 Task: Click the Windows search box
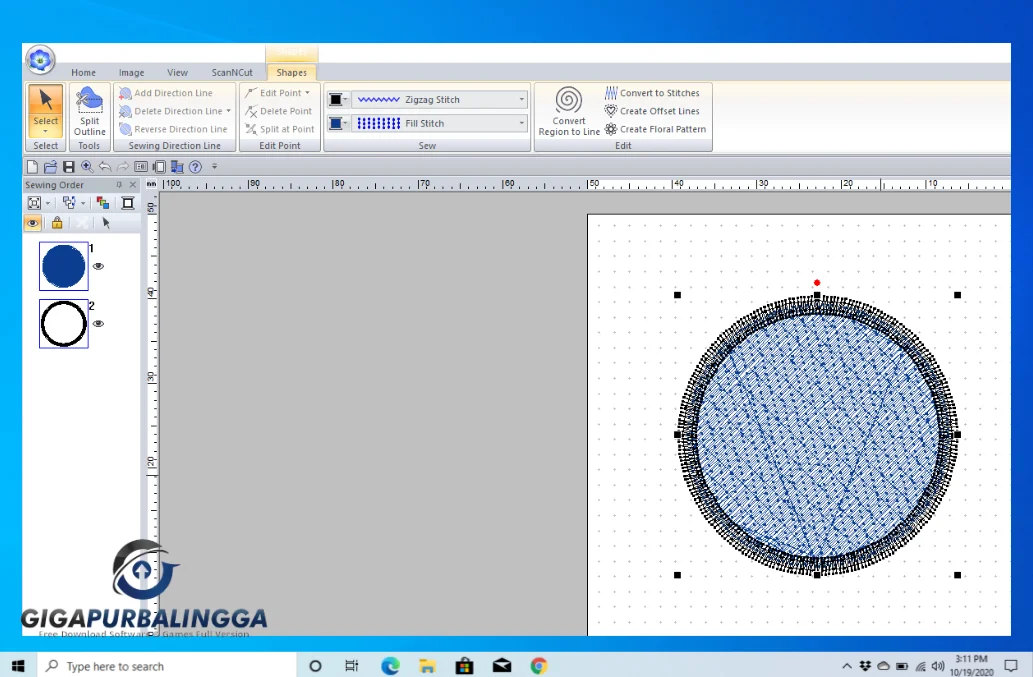[x=166, y=666]
